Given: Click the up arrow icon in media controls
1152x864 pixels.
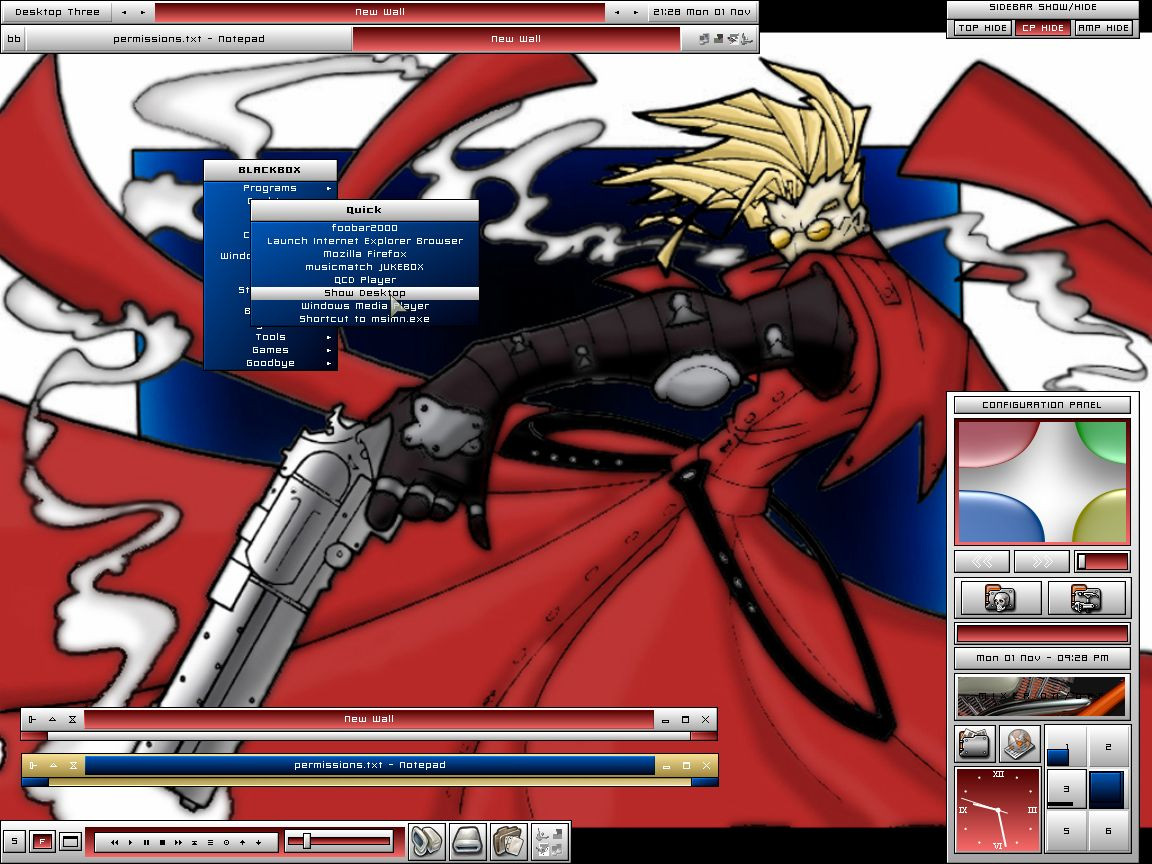Looking at the screenshot, I should tap(242, 843).
